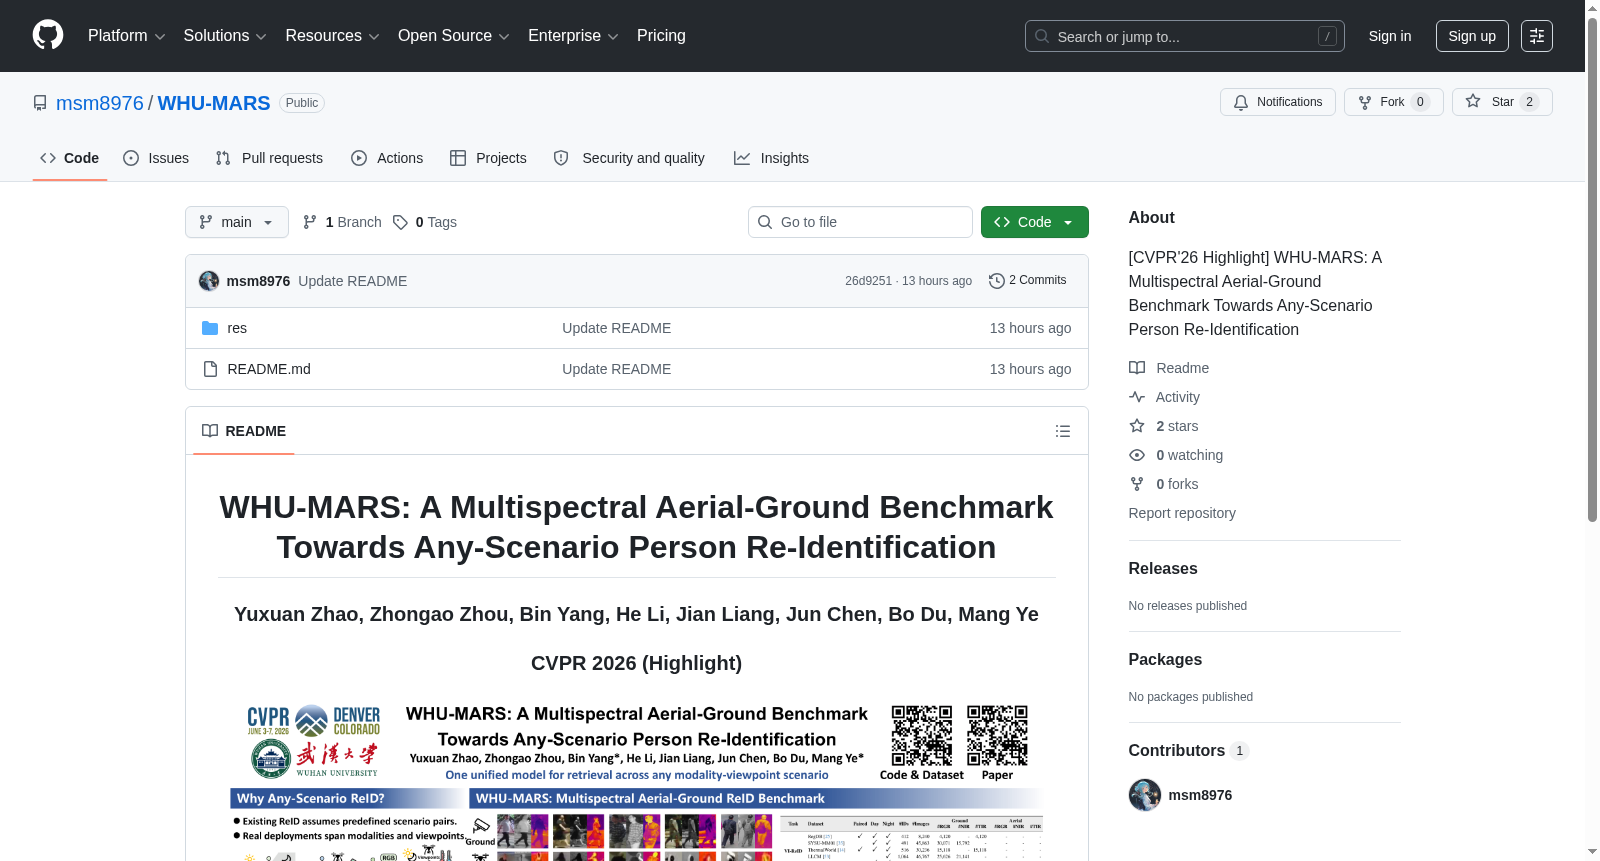
Task: Click the bell icon in Notifications
Action: coord(1241,102)
